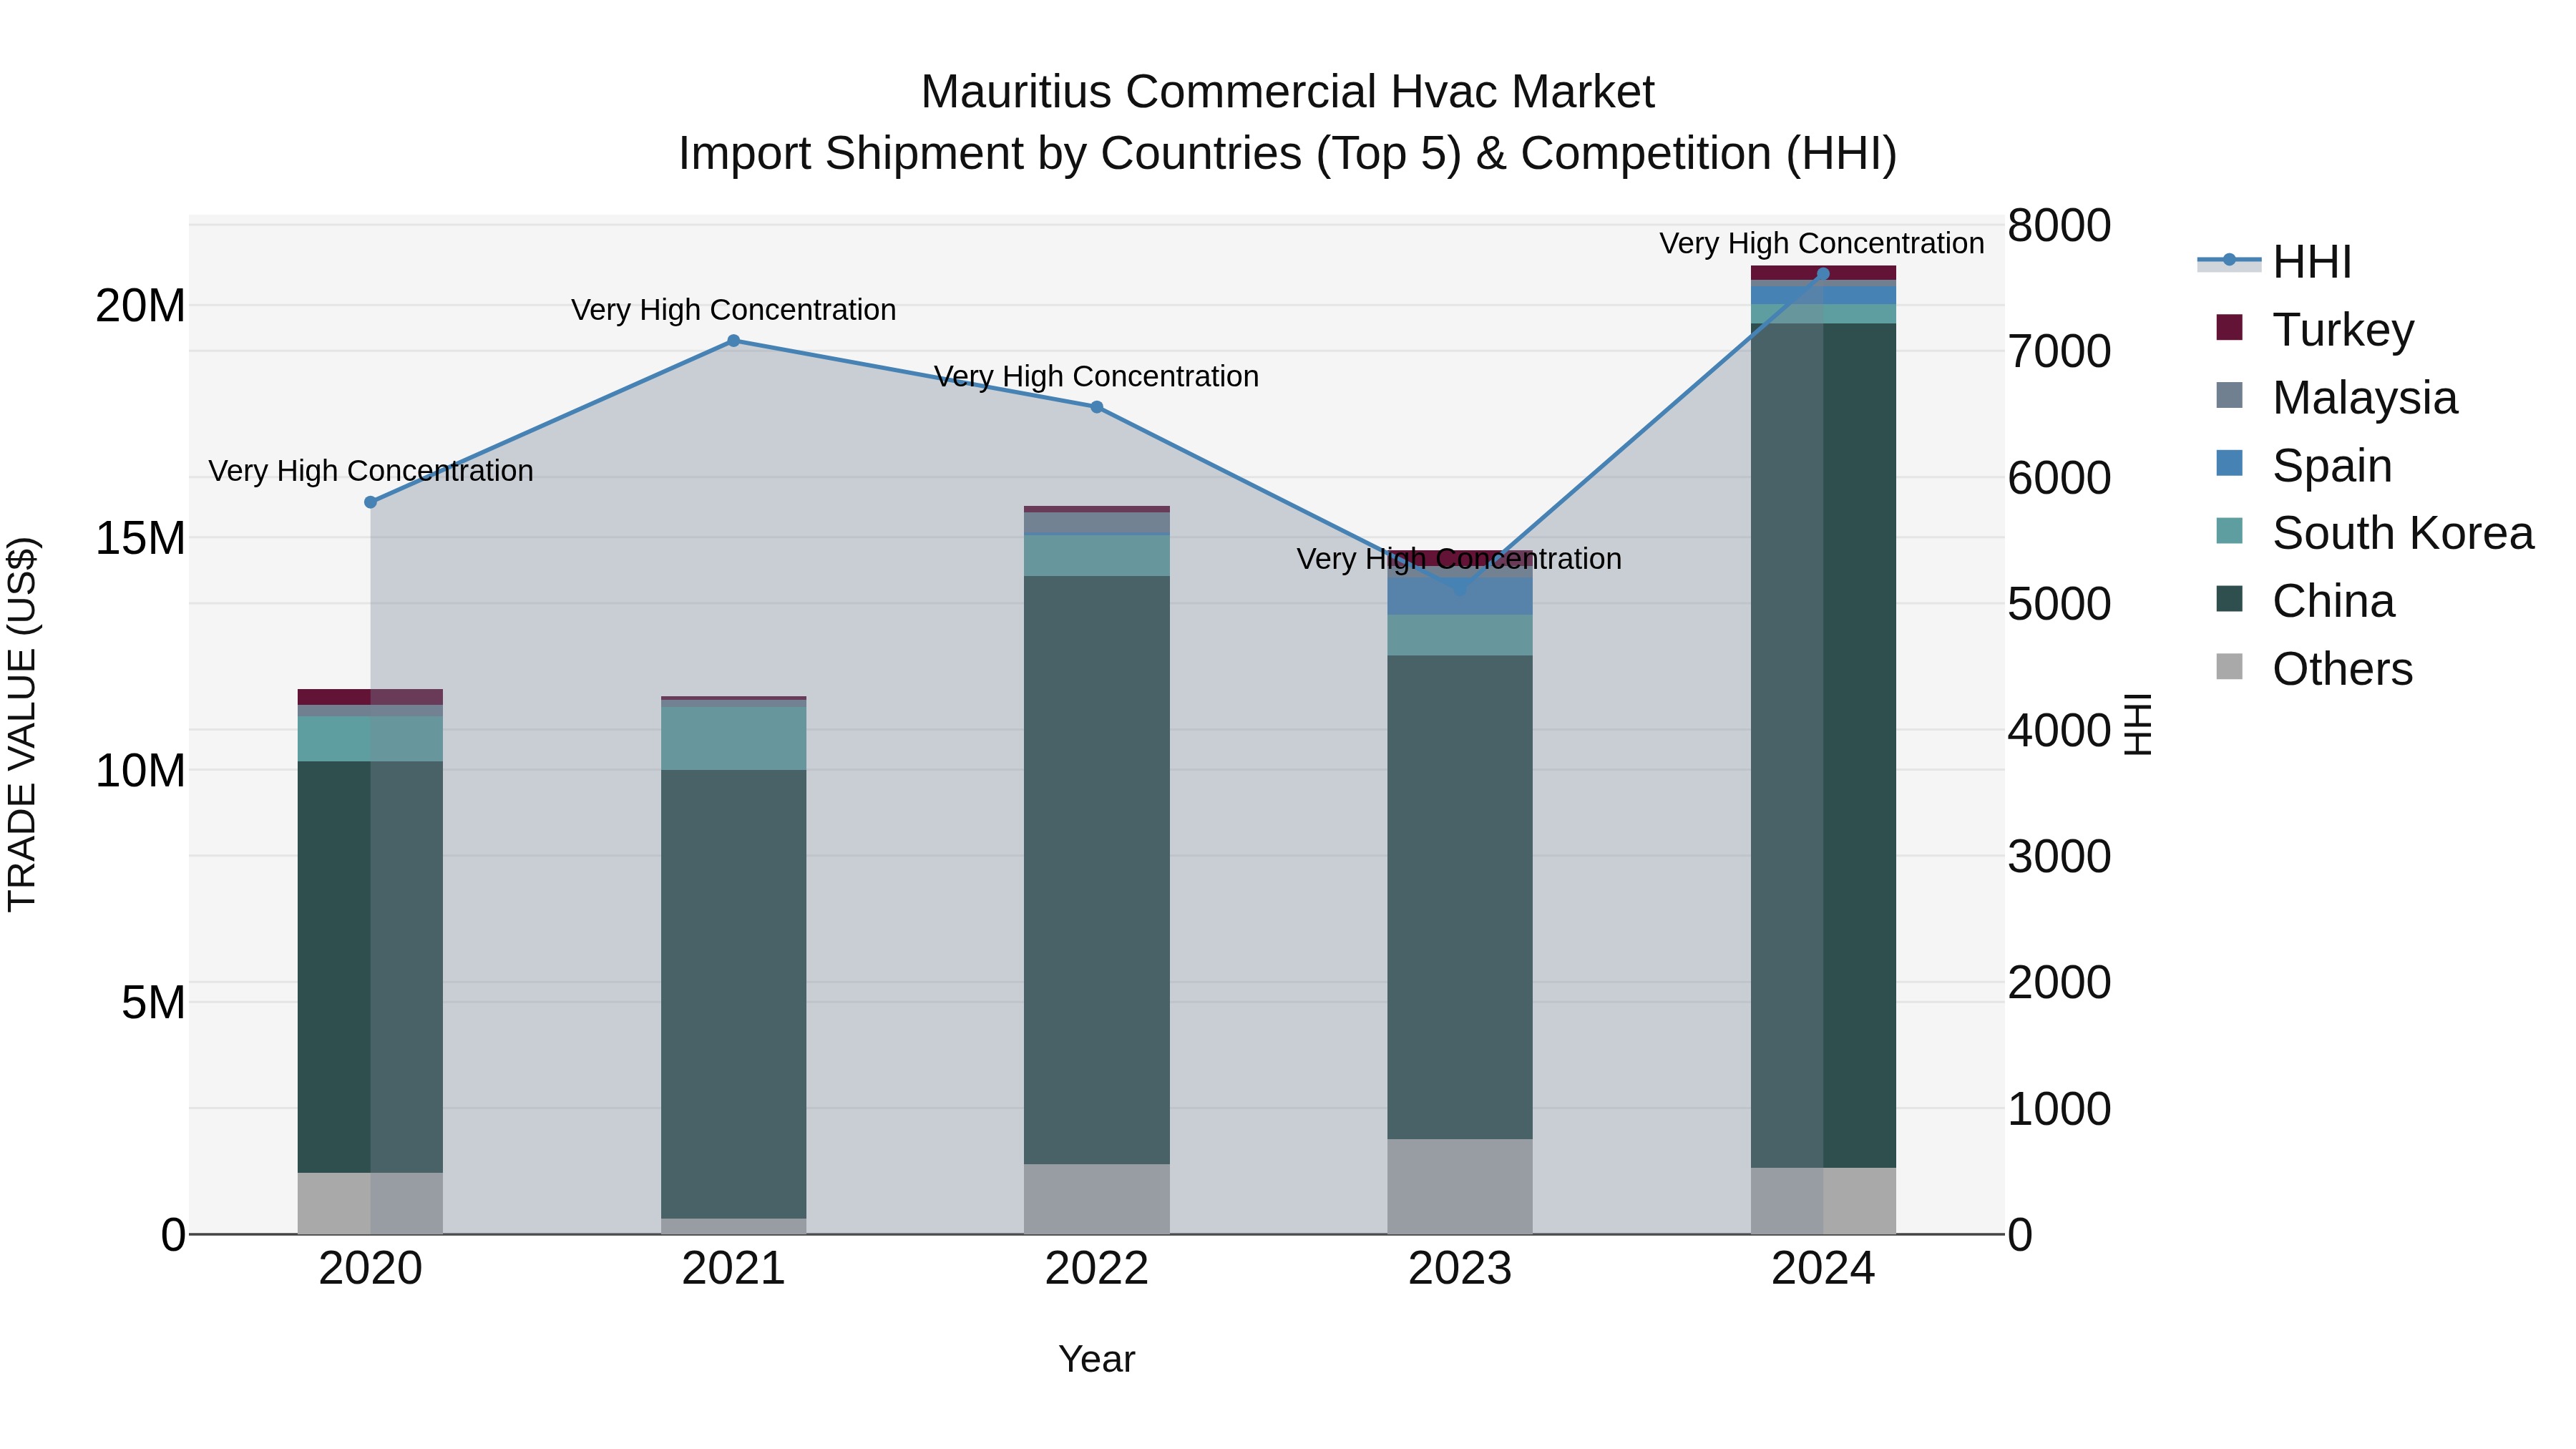The height and width of the screenshot is (1449, 2576).
Task: Select the Turkey bar segment for 2020
Action: pos(371,697)
